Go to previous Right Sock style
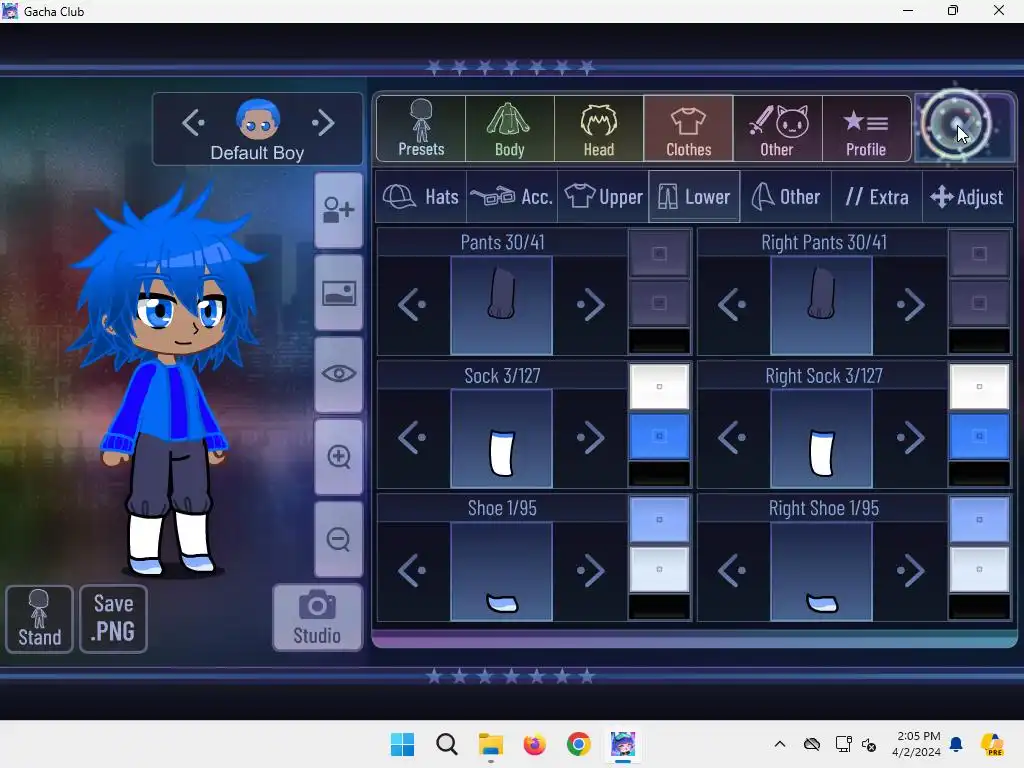This screenshot has height=768, width=1024. pyautogui.click(x=733, y=438)
